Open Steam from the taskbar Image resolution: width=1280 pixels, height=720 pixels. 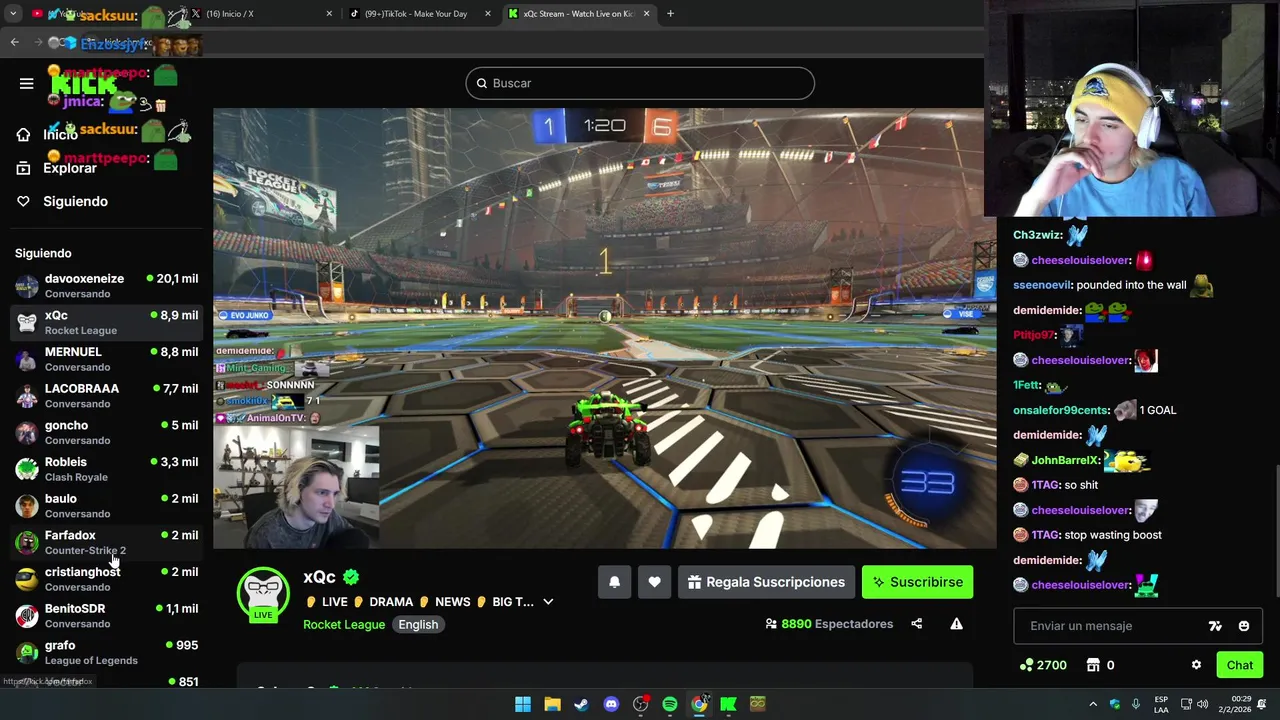point(581,704)
